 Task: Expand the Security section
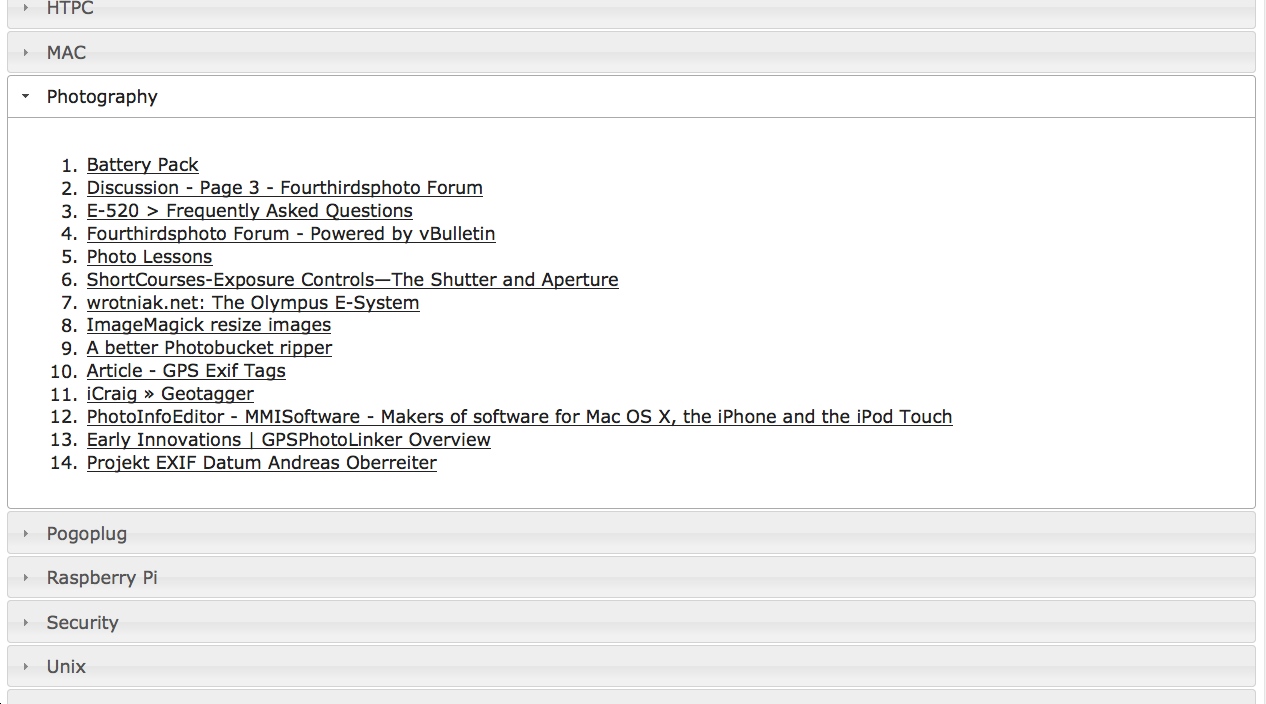[82, 622]
